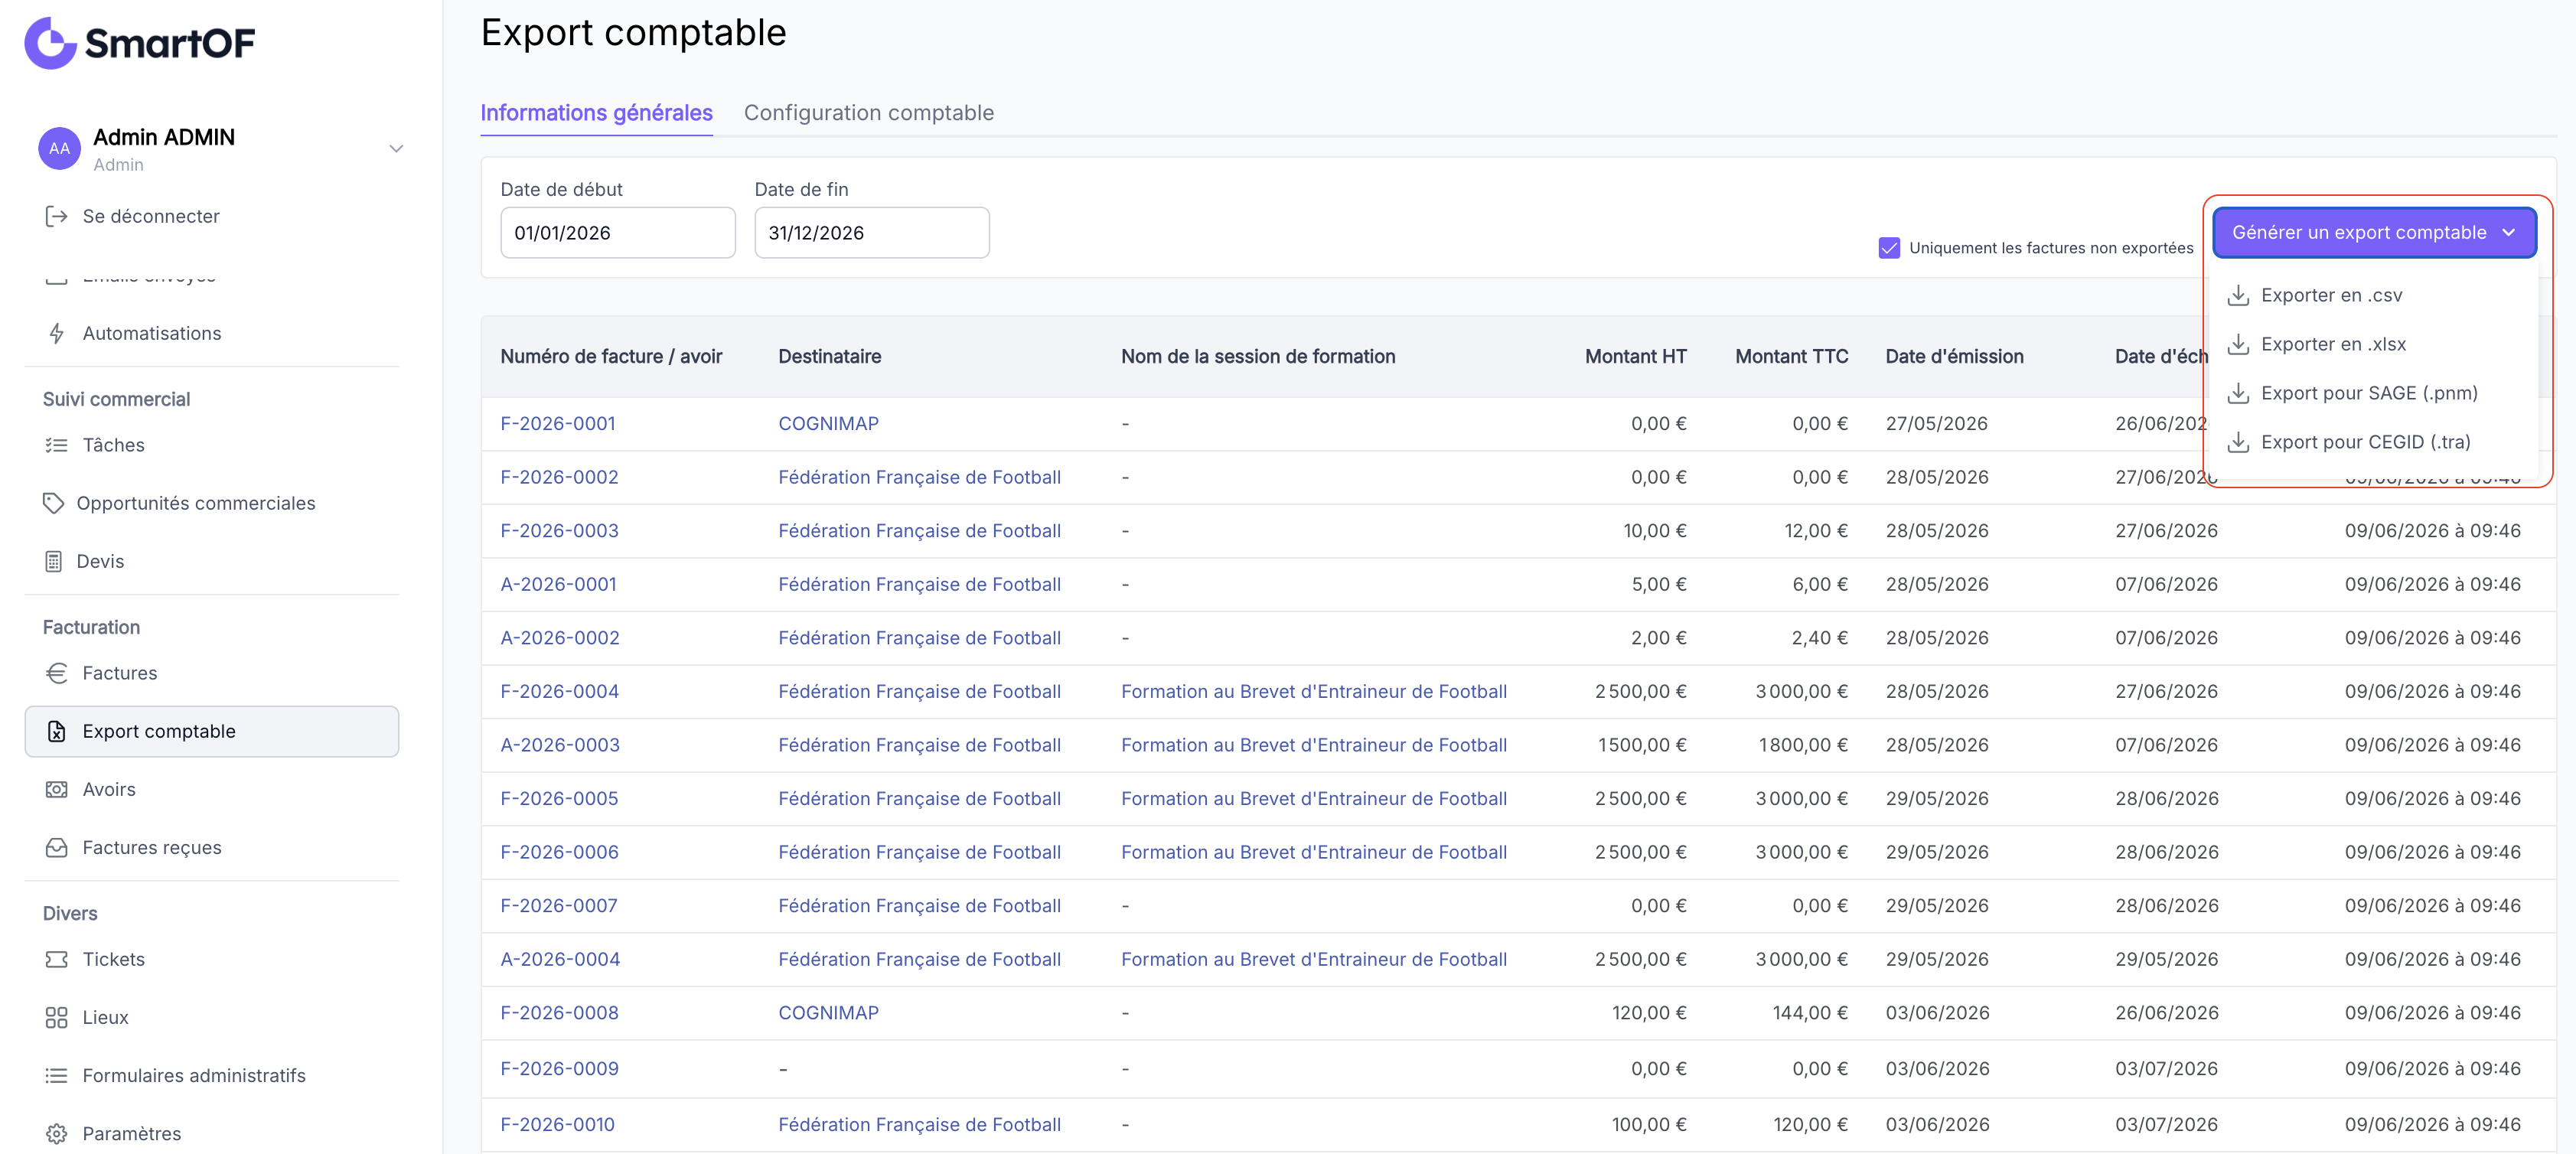
Task: Open session link in row F-2026-0005
Action: tap(1313, 799)
